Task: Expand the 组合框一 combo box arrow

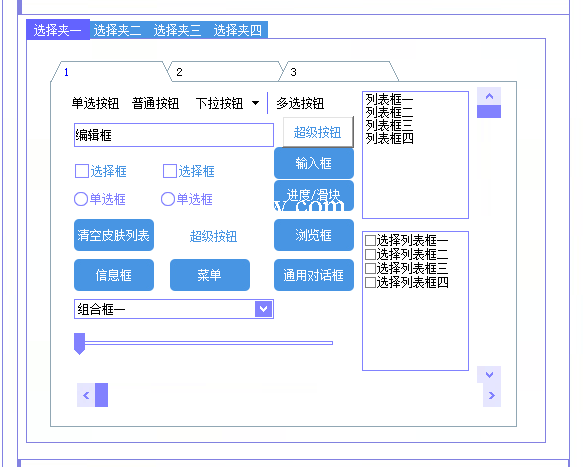Action: [x=264, y=309]
